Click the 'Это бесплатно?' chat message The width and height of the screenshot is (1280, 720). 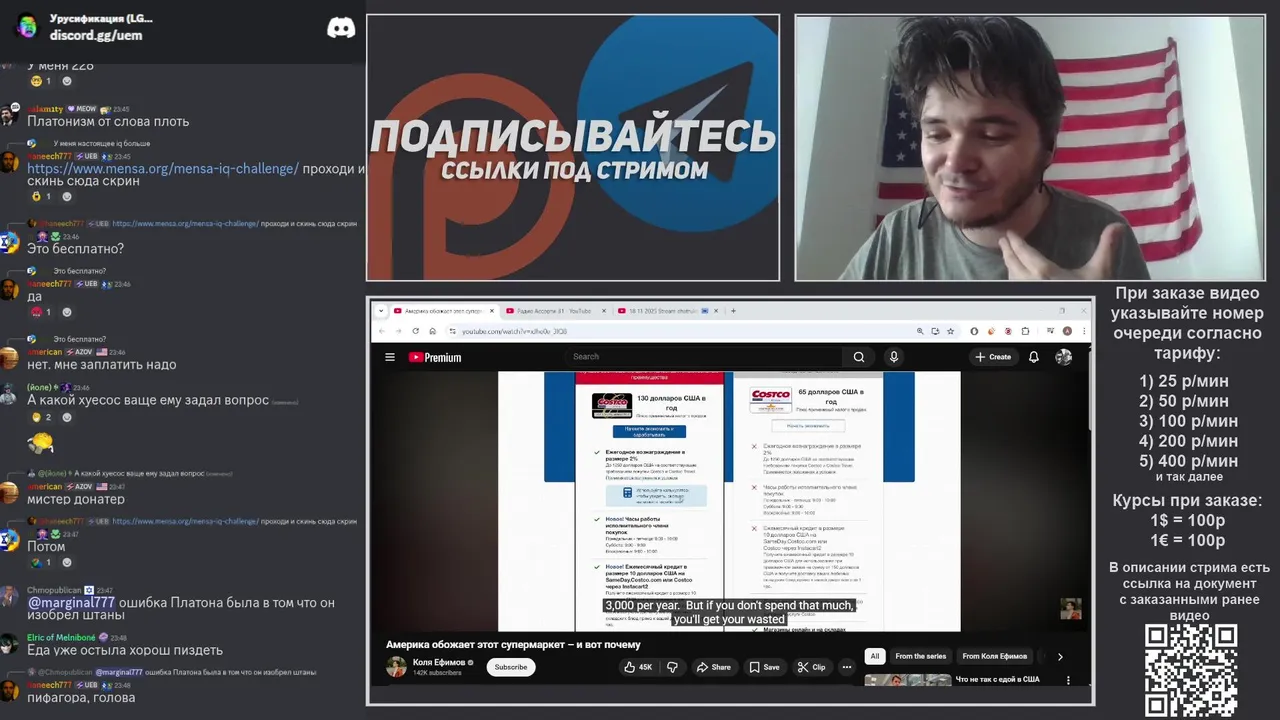[x=75, y=248]
